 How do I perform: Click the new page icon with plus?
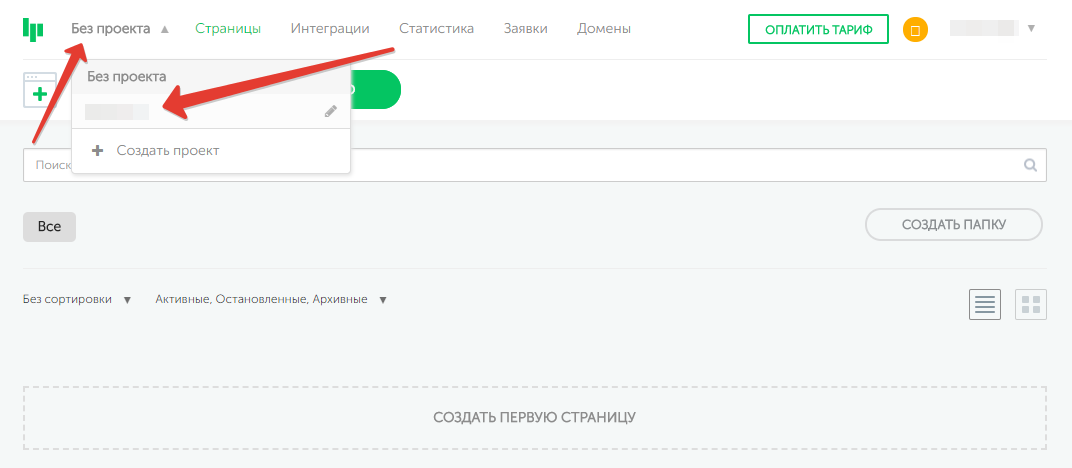pyautogui.click(x=38, y=90)
